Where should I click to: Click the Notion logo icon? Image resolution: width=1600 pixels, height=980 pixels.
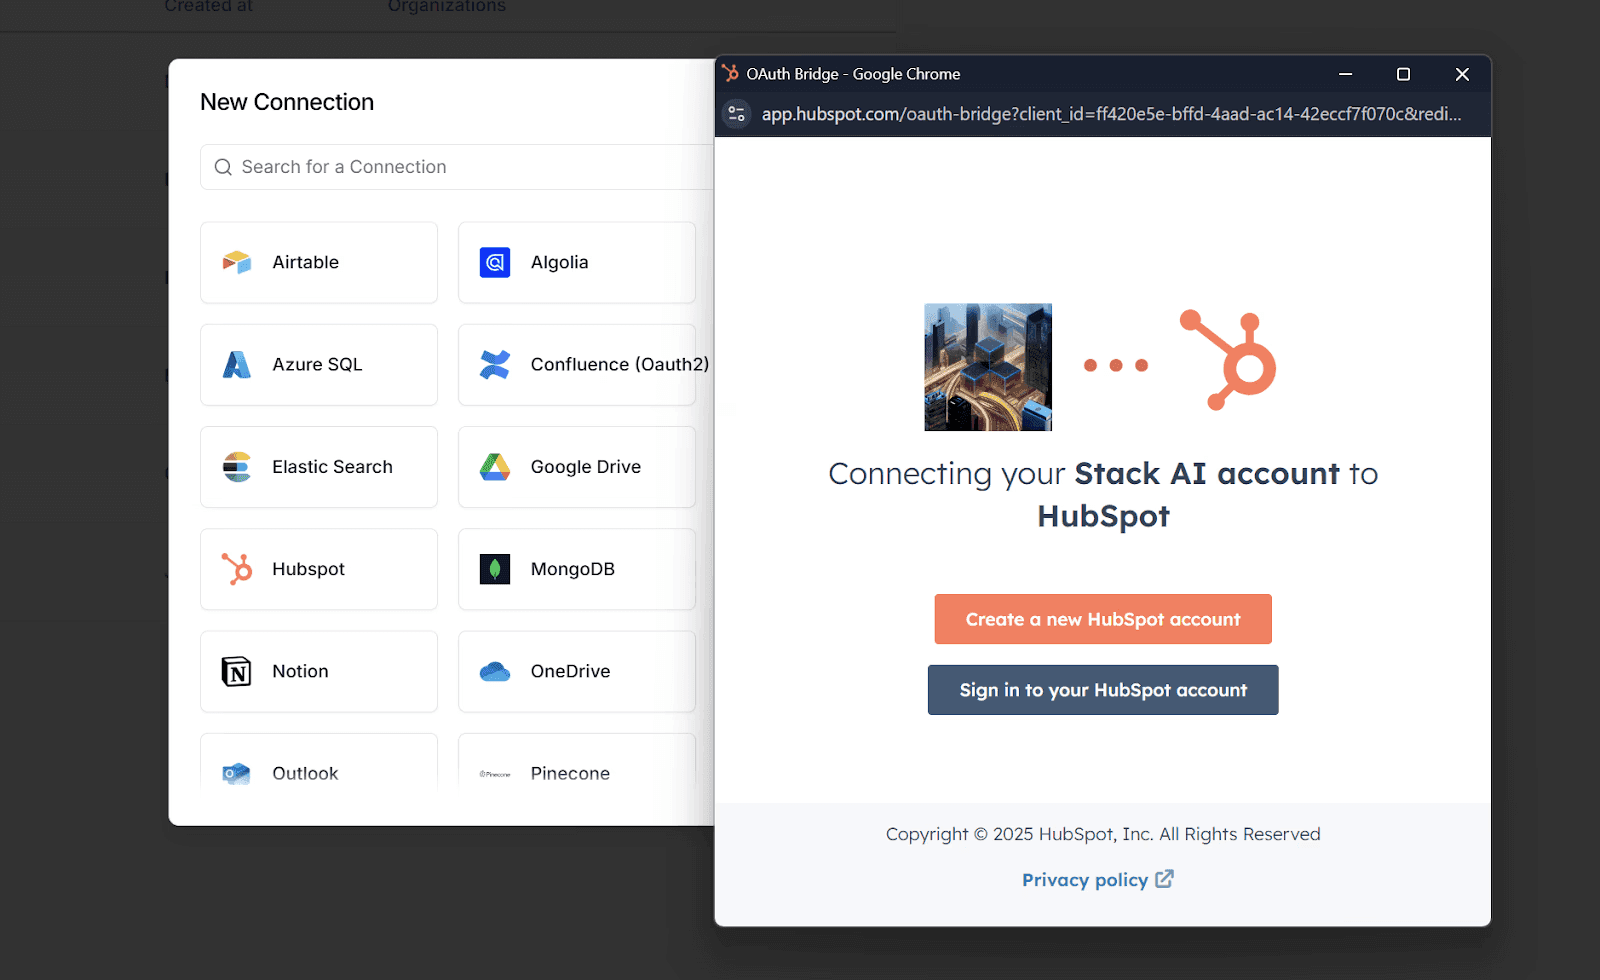tap(237, 671)
